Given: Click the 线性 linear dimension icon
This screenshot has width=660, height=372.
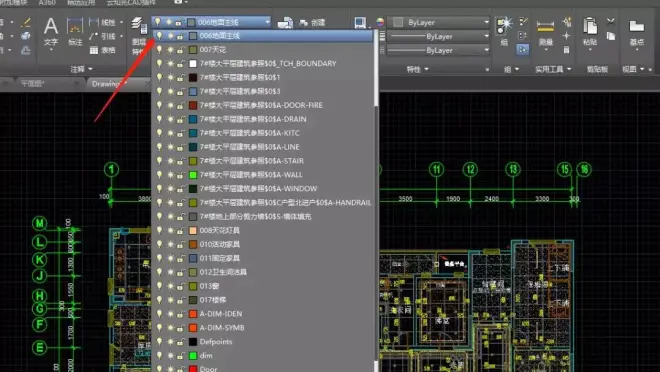Looking at the screenshot, I should [94, 22].
